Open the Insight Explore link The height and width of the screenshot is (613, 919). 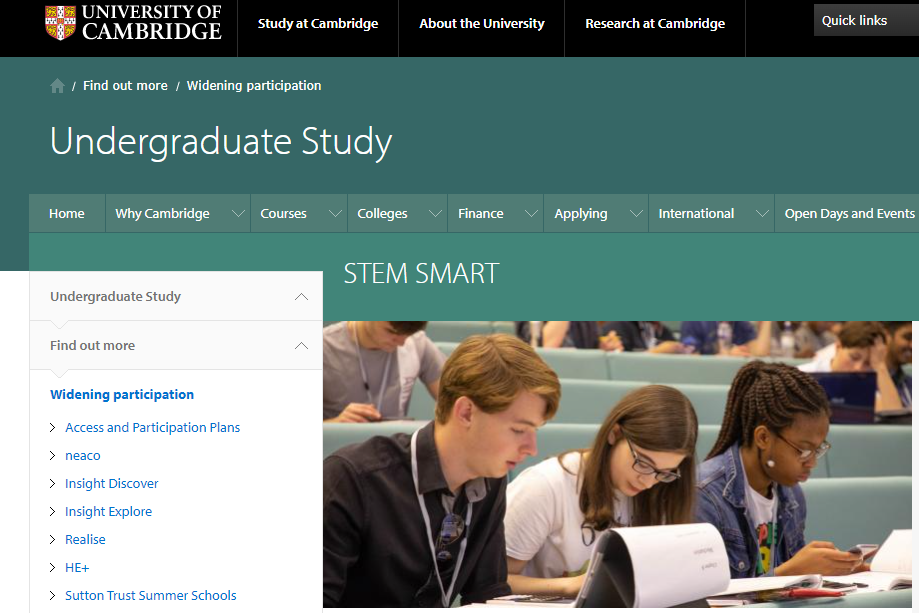108,512
